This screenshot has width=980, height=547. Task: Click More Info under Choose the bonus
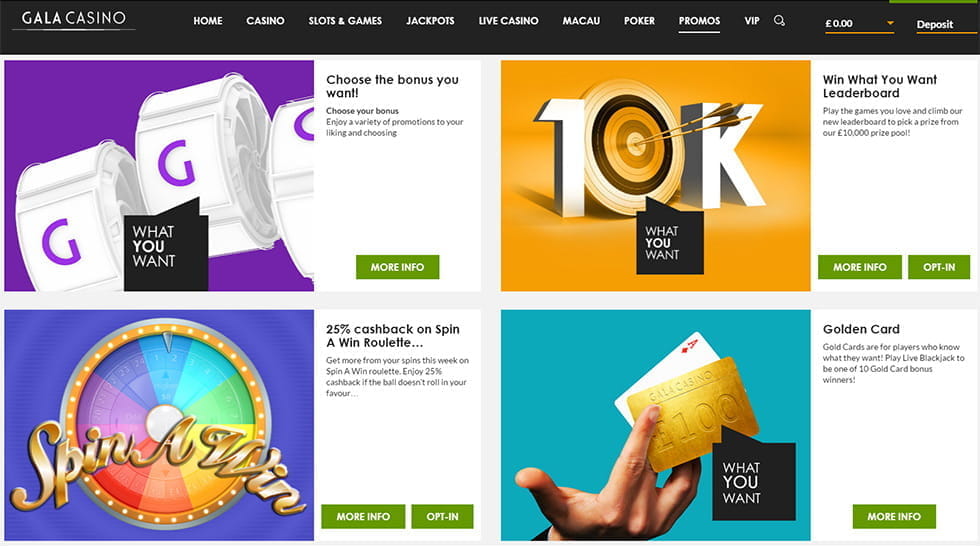tap(398, 267)
